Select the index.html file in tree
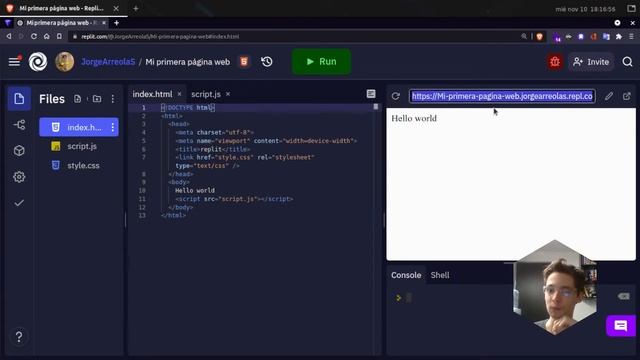Image resolution: width=640 pixels, height=360 pixels. pos(79,127)
